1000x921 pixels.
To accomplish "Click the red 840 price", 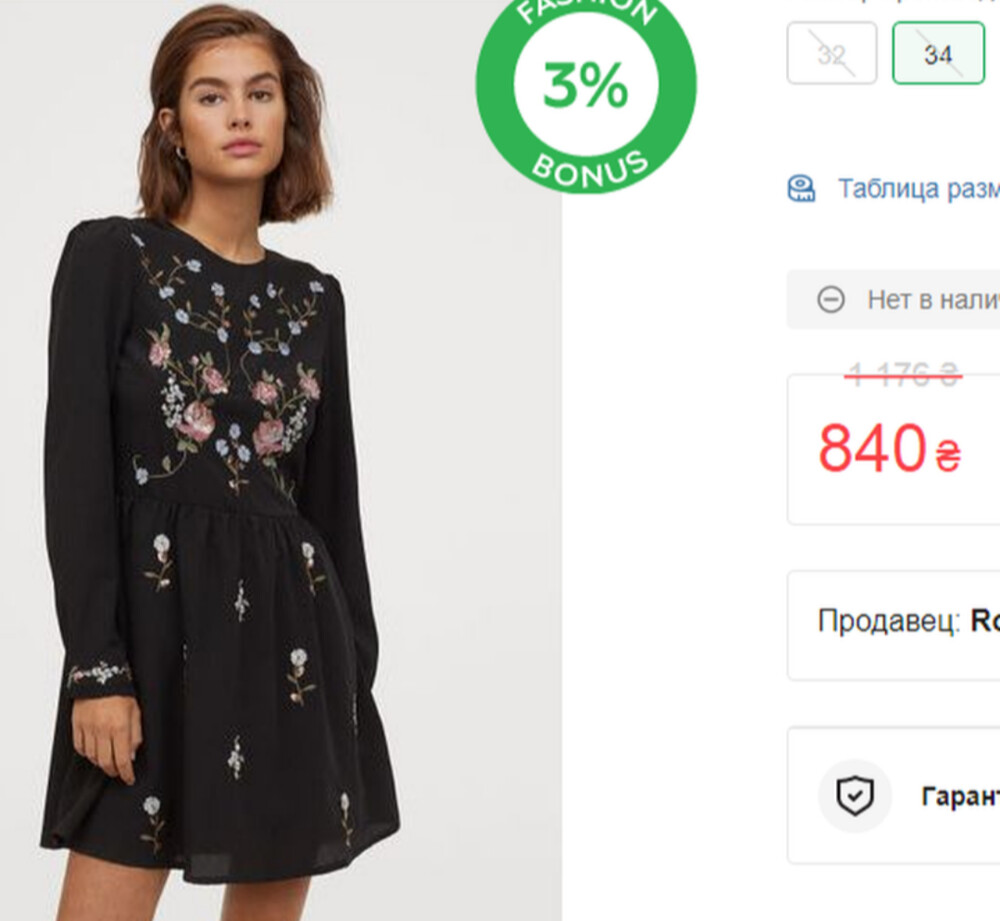I will pyautogui.click(x=872, y=448).
